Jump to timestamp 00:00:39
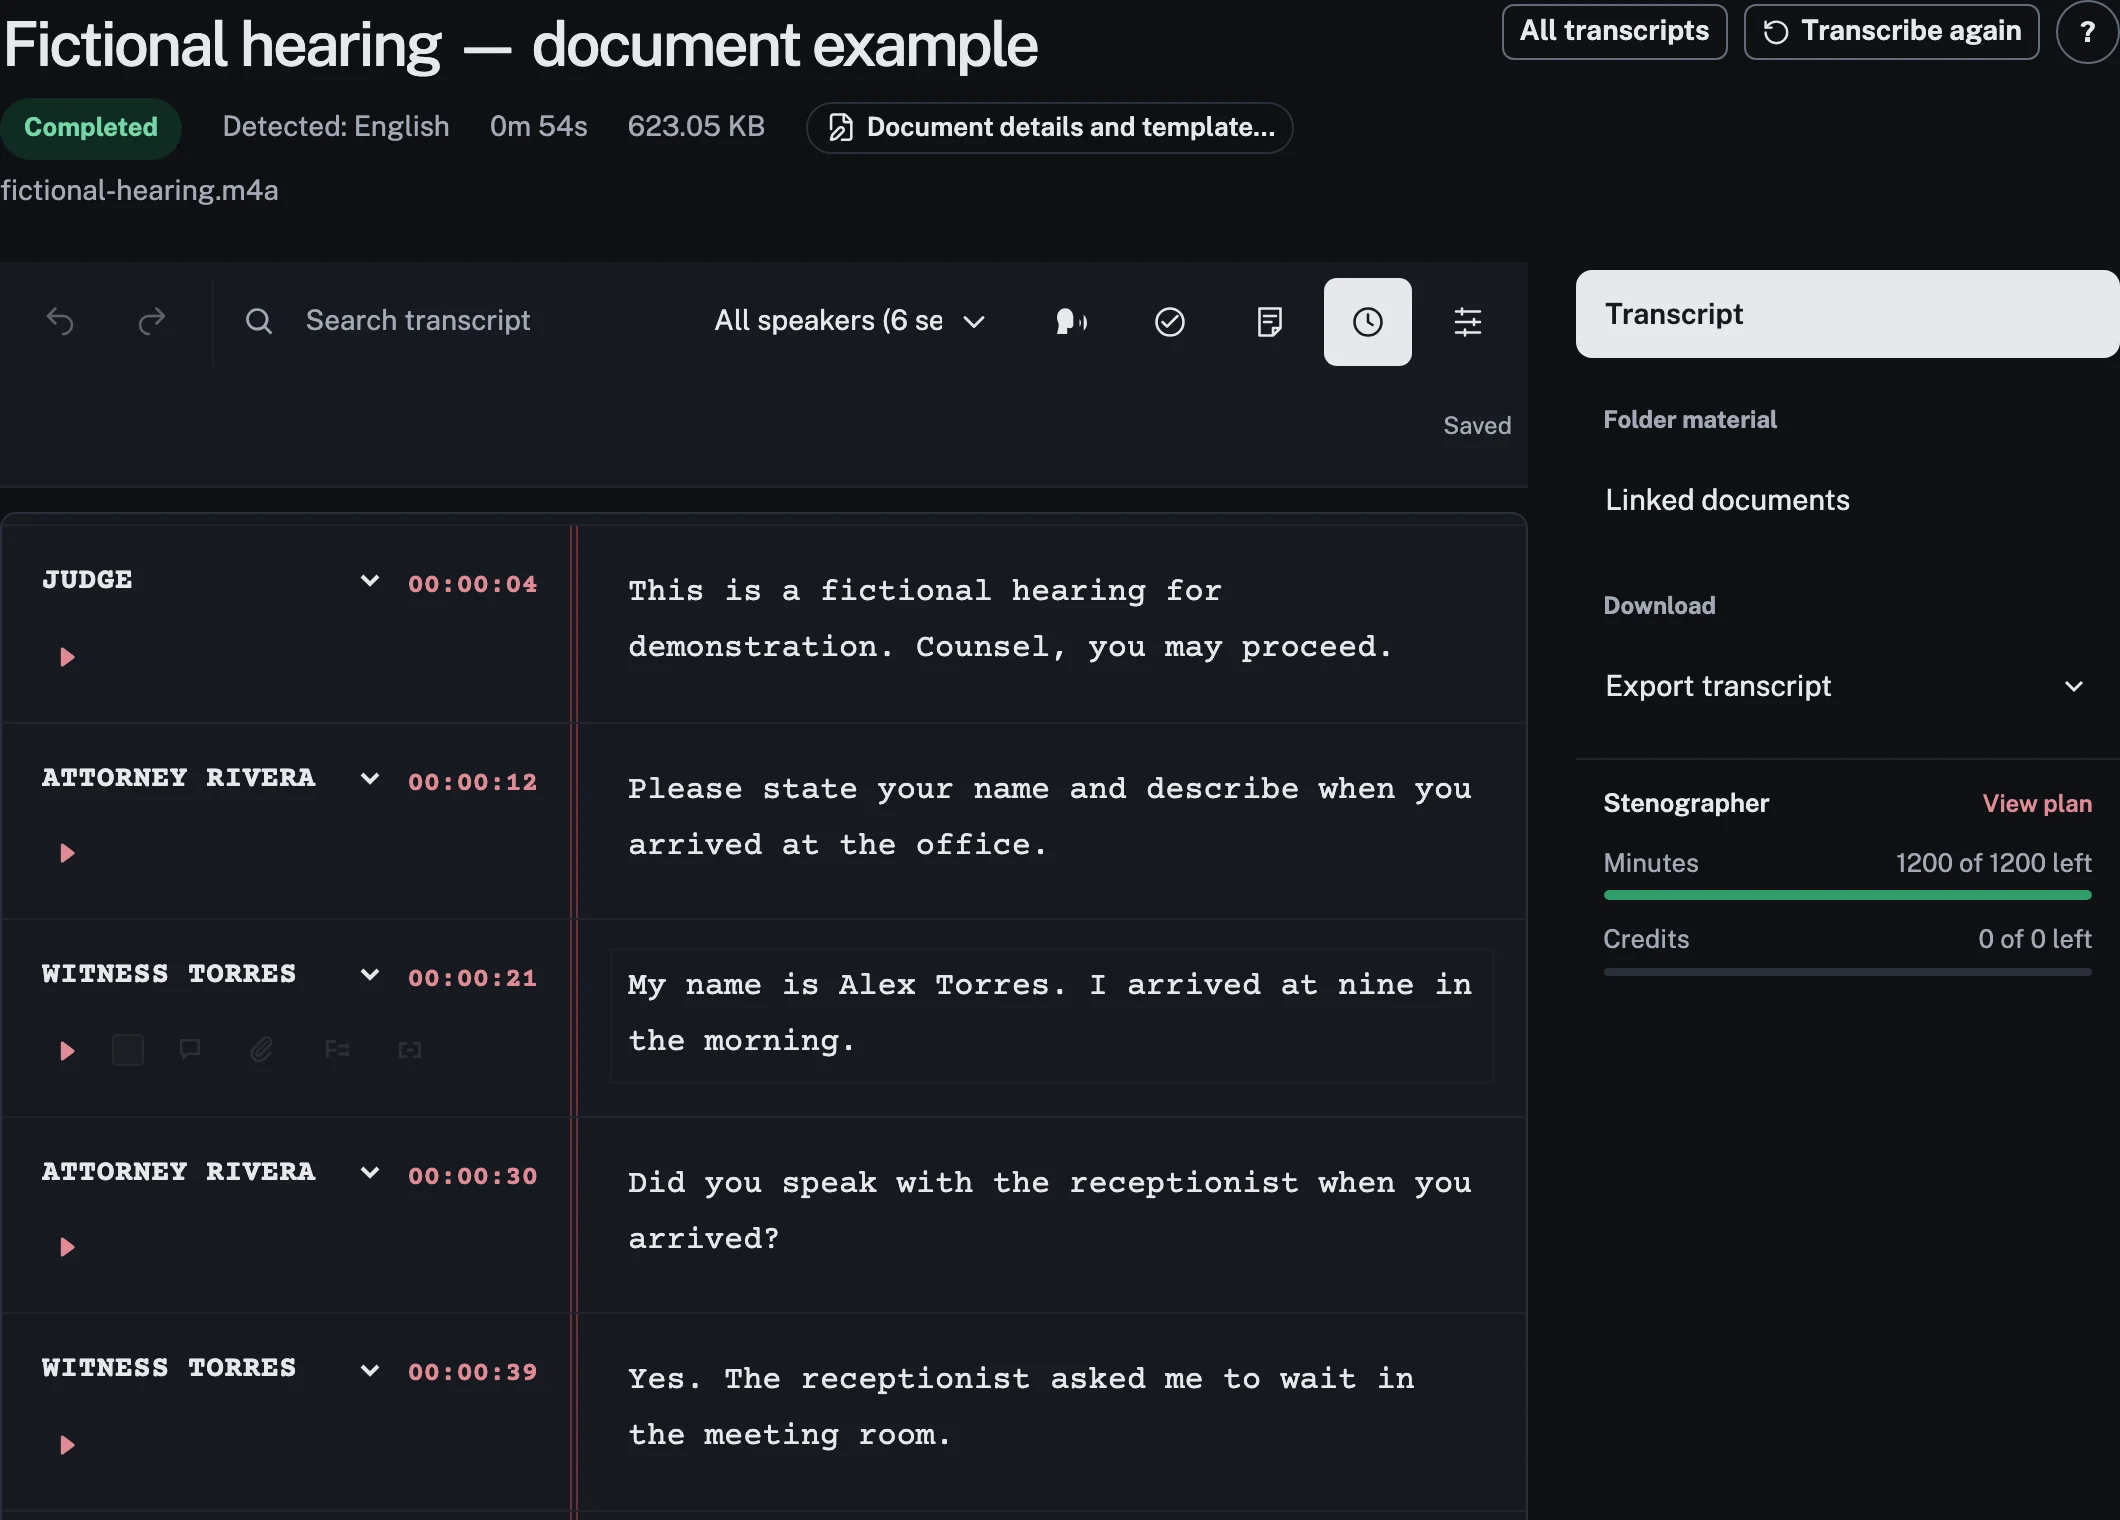 click(473, 1372)
